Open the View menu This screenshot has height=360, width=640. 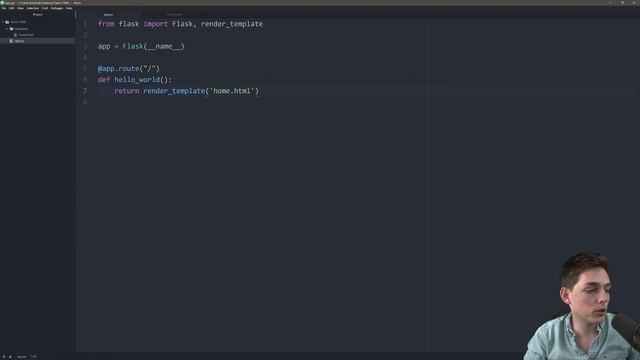click(20, 8)
